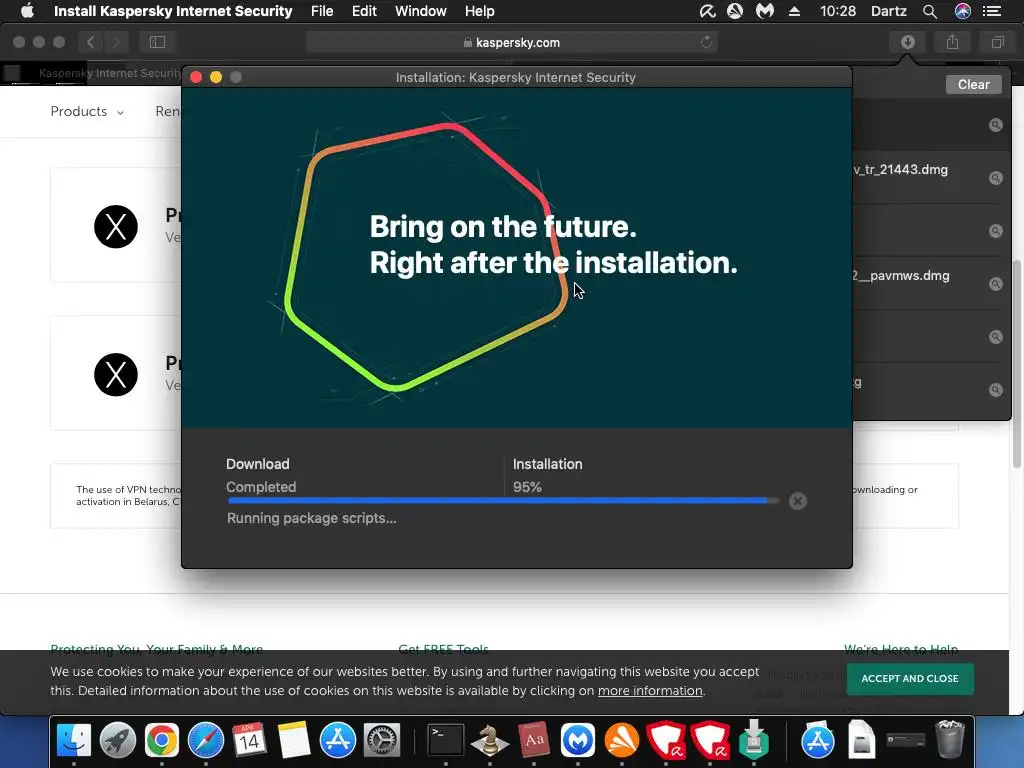Click the eject icon in the menu bar

point(794,11)
